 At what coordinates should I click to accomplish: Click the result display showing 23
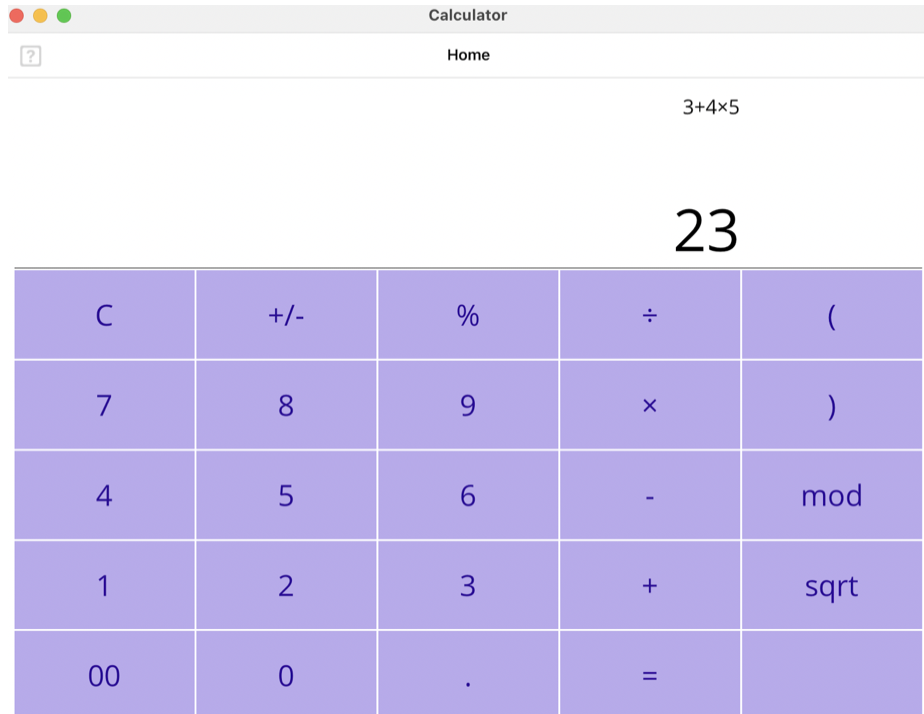tap(705, 228)
